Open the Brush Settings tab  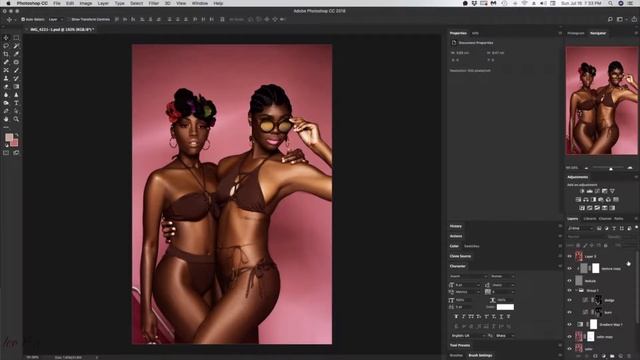(x=480, y=356)
